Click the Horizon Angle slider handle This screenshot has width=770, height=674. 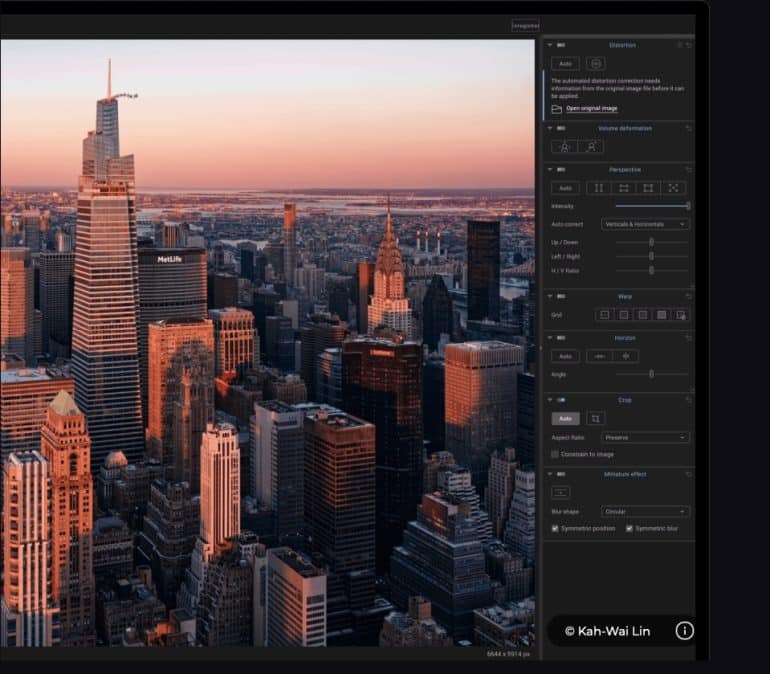tap(652, 373)
